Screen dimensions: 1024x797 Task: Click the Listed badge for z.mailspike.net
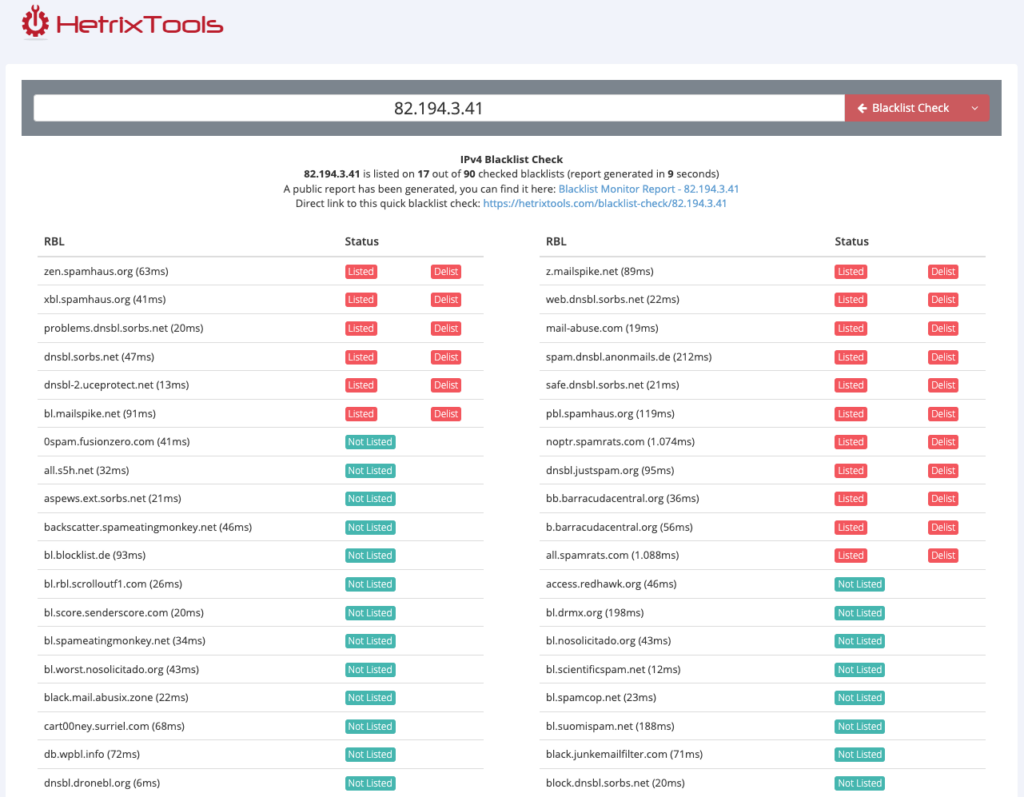[851, 271]
